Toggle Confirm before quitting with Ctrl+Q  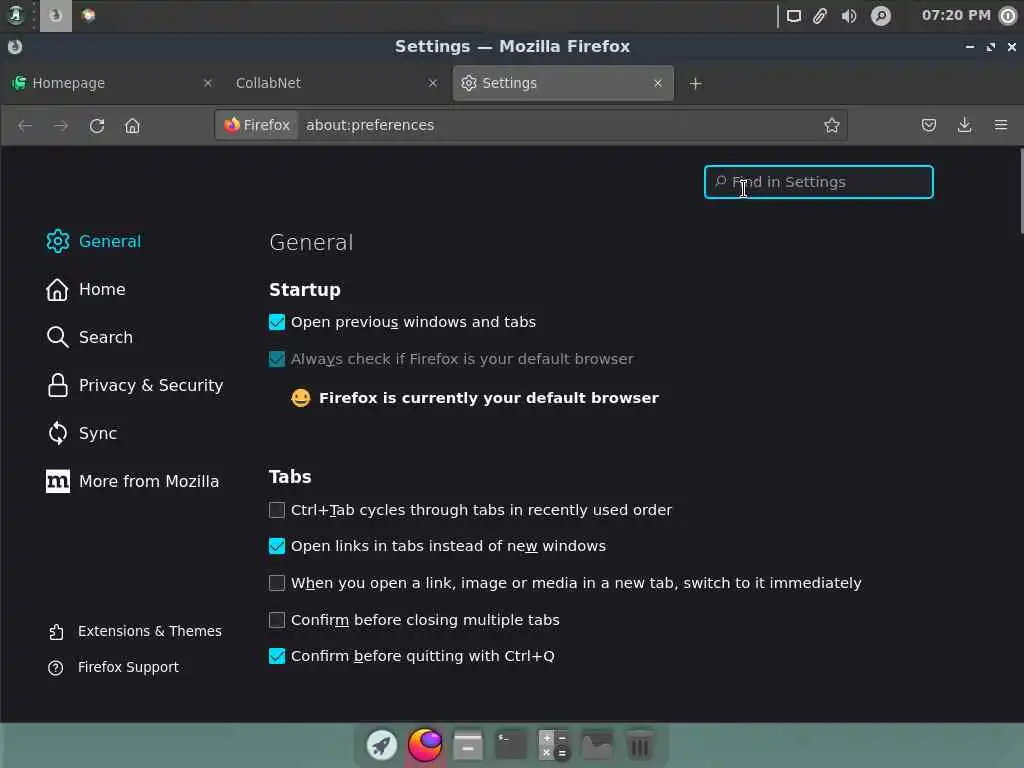pos(277,656)
